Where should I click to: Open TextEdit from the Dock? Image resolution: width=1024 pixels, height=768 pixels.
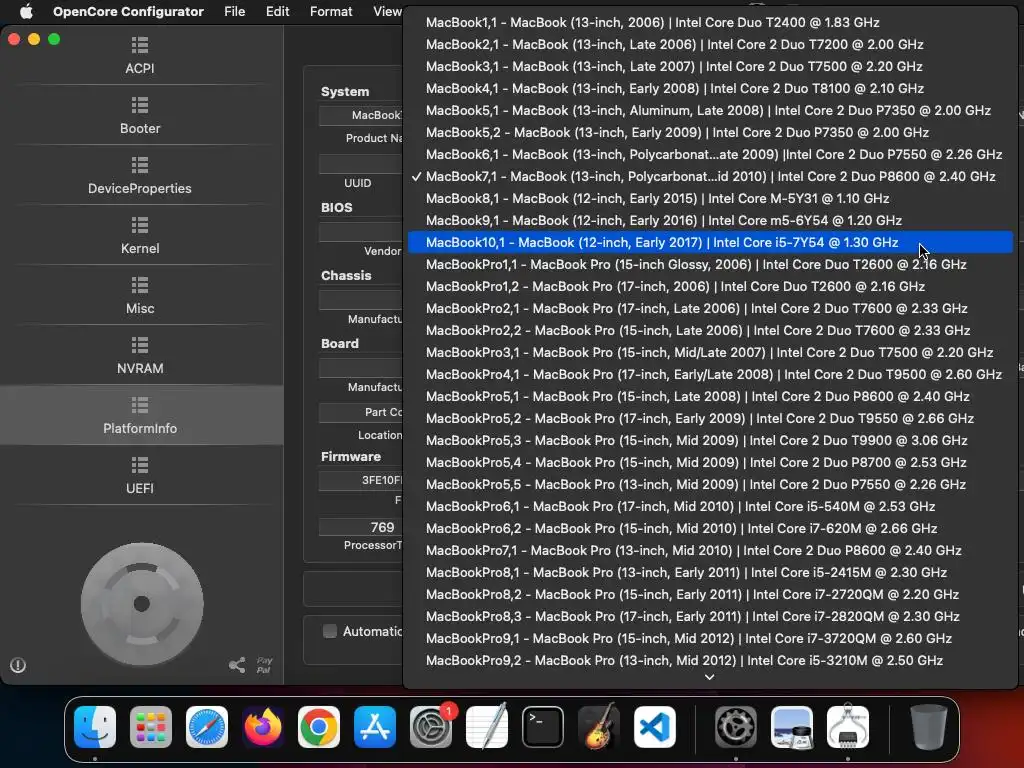[487, 727]
